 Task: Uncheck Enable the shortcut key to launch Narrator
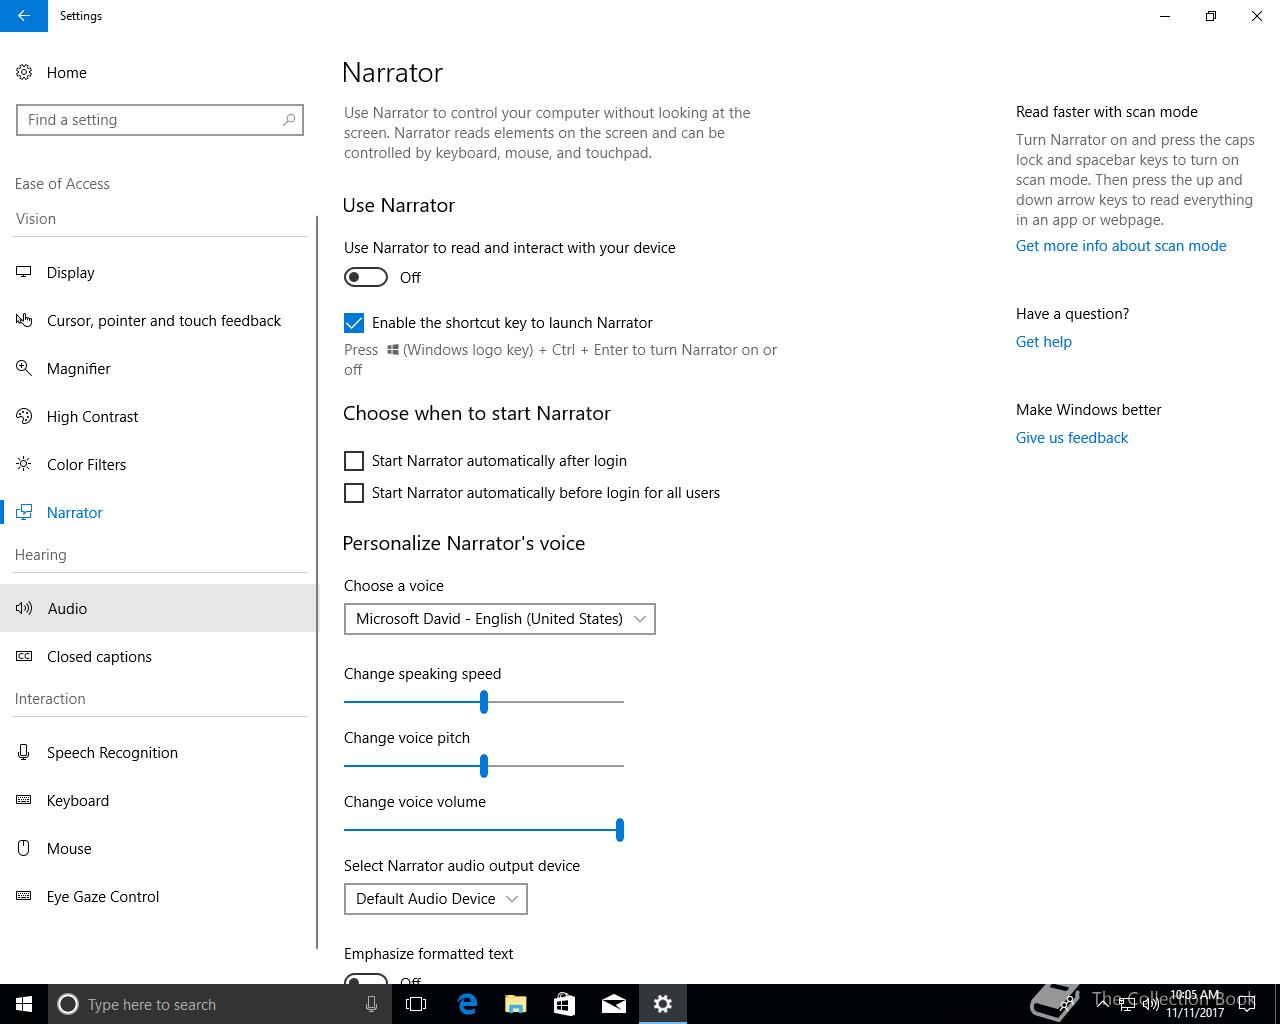tap(354, 323)
